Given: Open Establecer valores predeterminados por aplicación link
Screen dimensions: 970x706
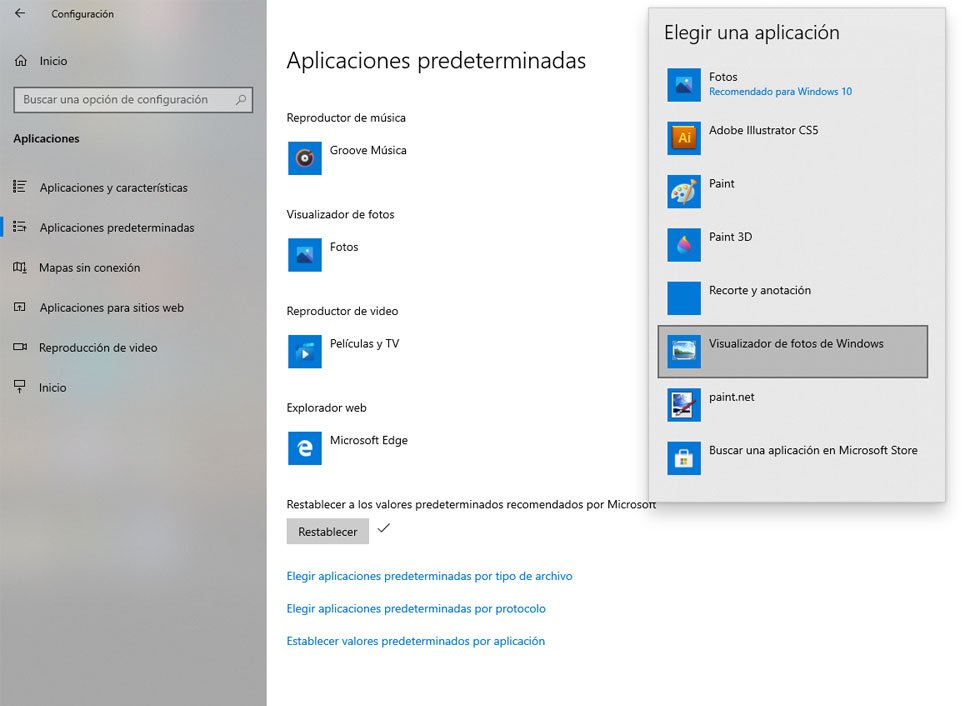Looking at the screenshot, I should point(416,641).
